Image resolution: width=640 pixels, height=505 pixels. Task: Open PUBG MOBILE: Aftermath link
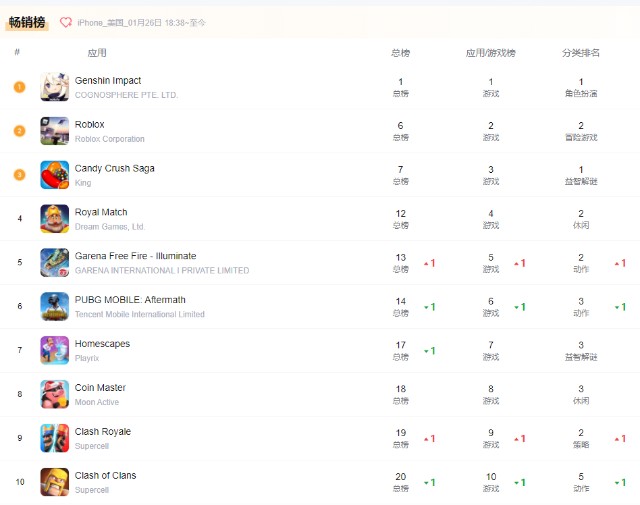click(x=130, y=300)
